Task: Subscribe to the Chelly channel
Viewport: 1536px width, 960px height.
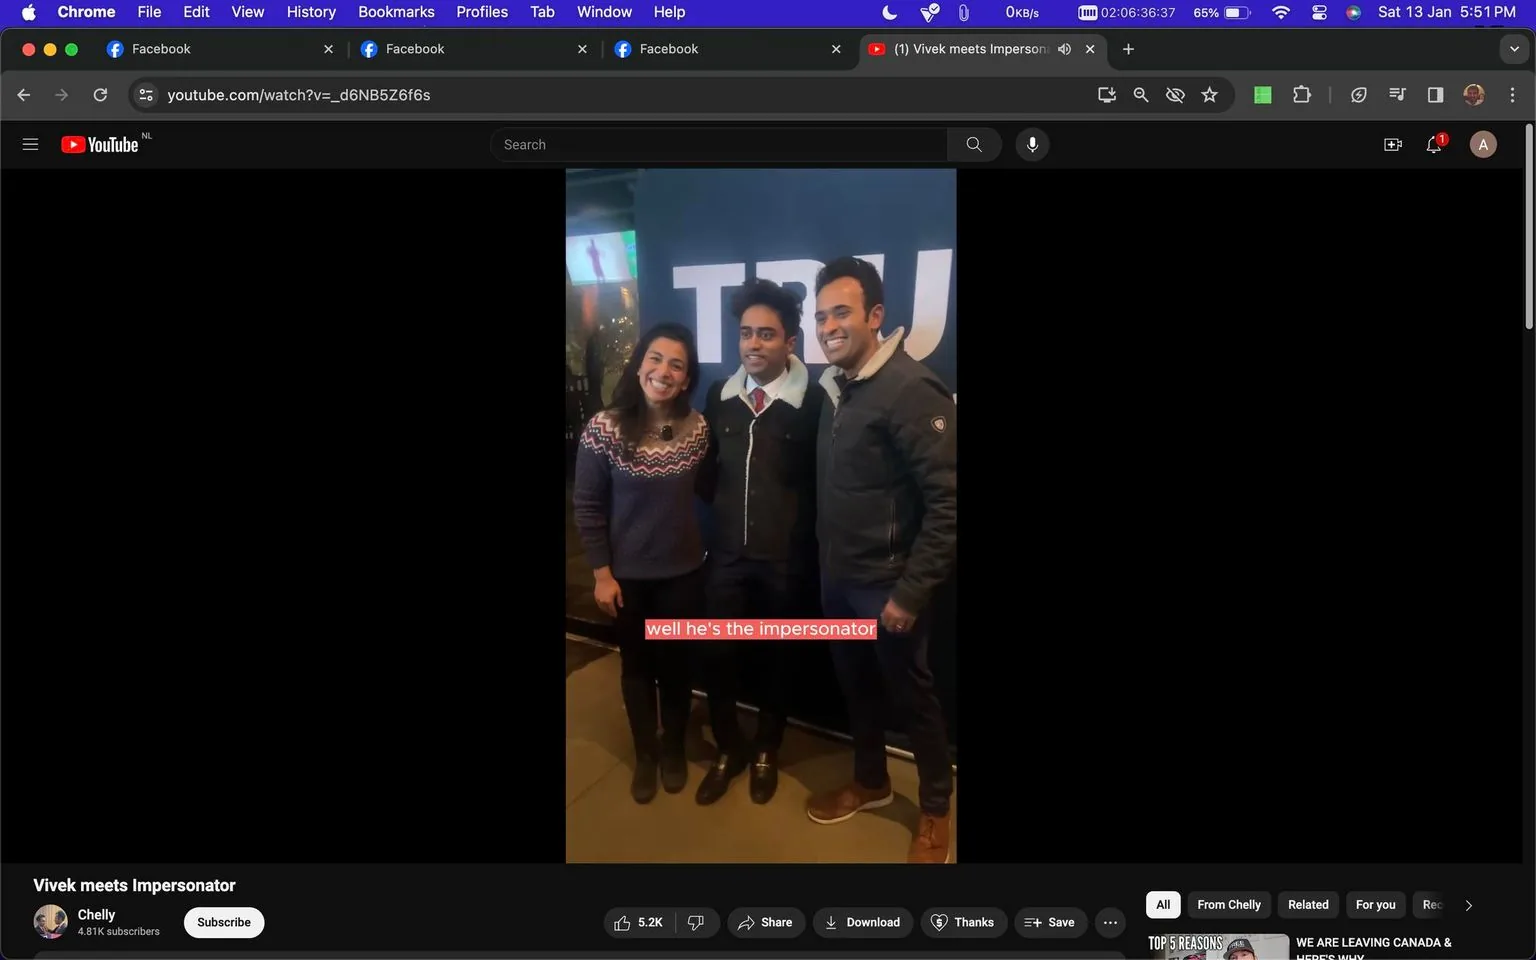Action: (222, 922)
